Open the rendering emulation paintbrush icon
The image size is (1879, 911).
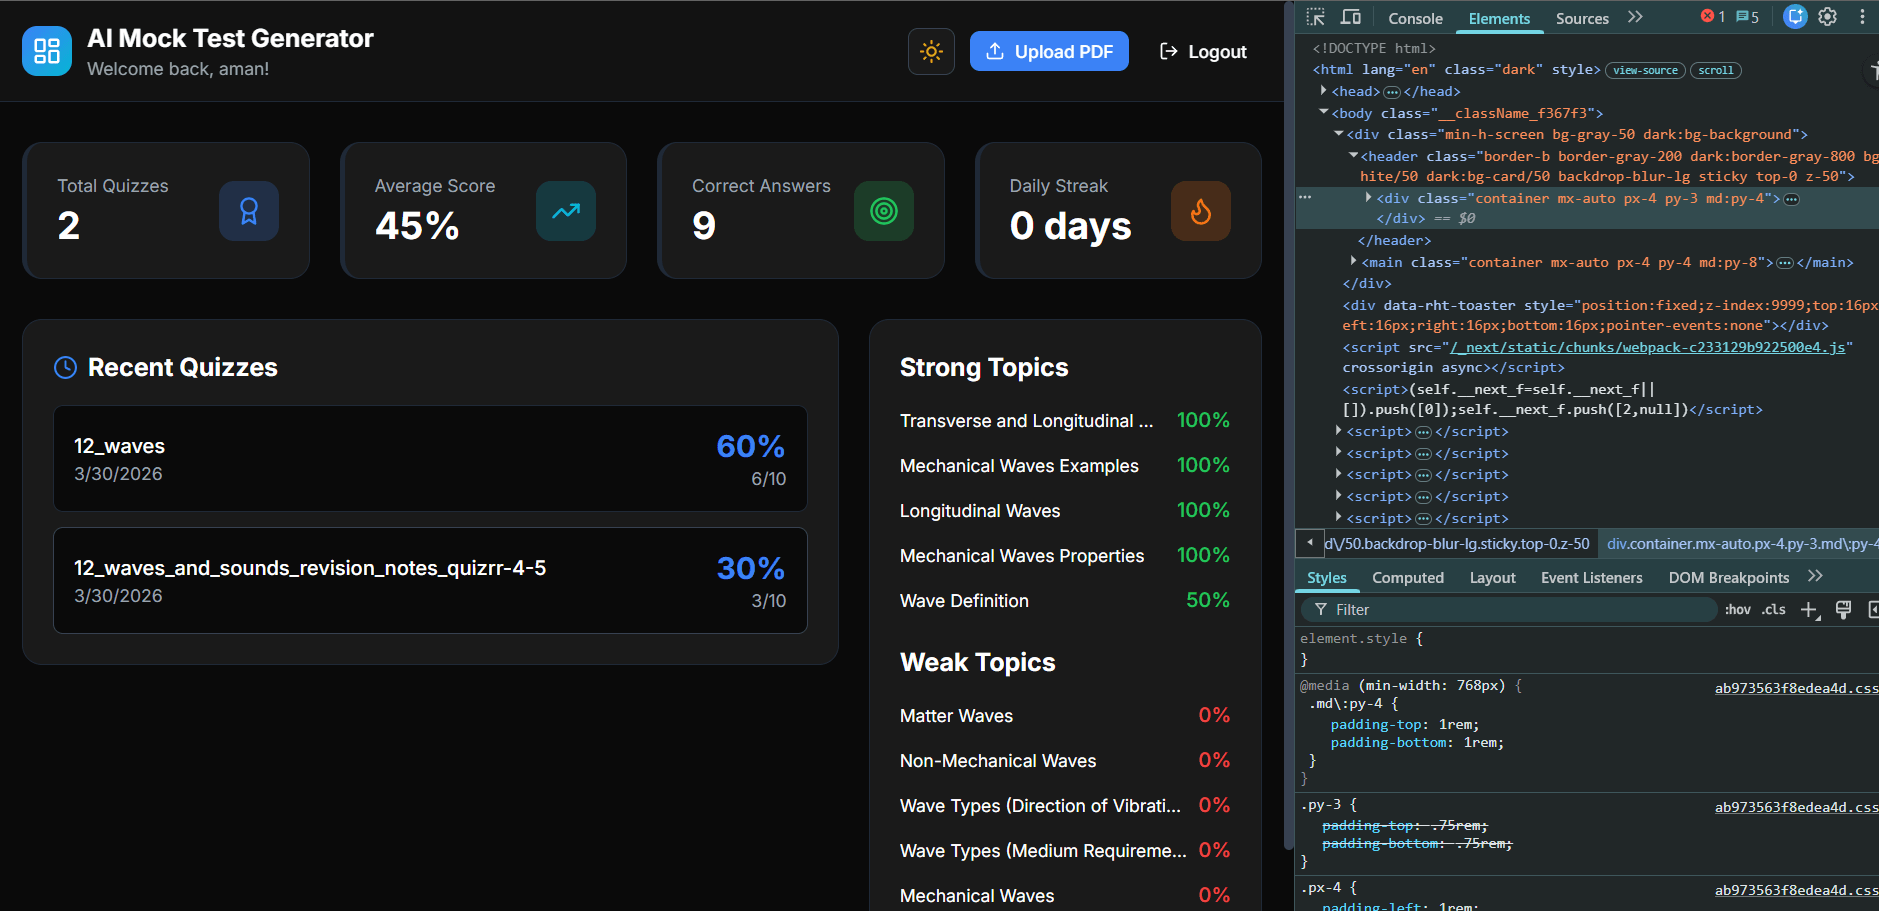pos(1843,610)
